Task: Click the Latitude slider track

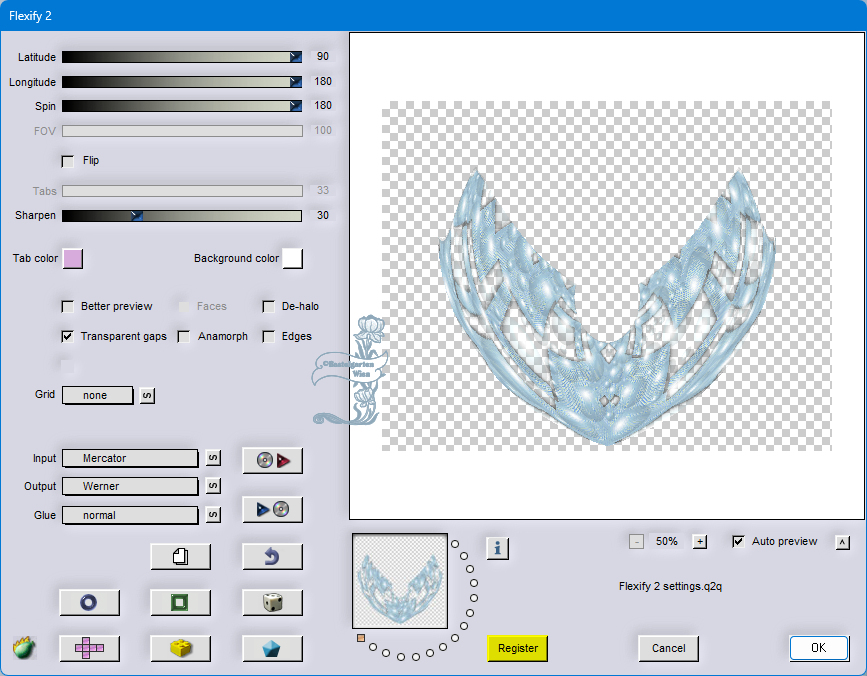Action: (x=182, y=57)
